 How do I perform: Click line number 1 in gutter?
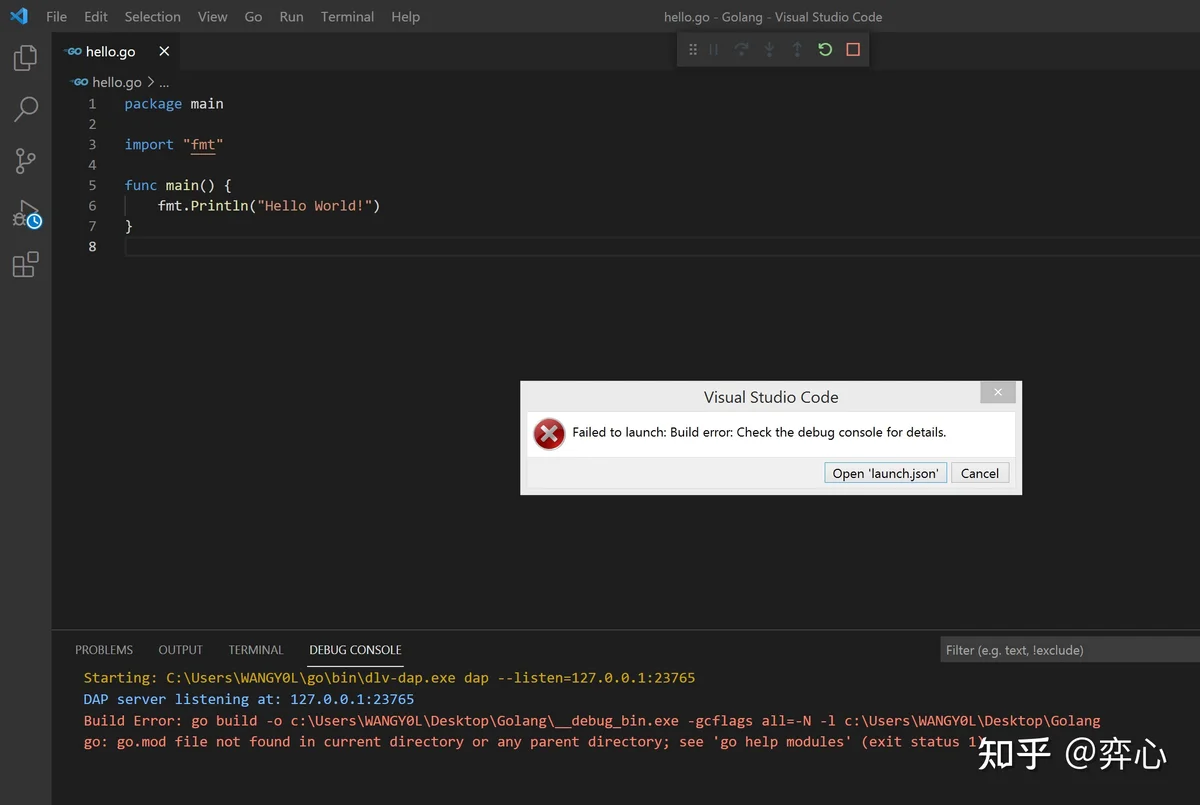coord(93,104)
